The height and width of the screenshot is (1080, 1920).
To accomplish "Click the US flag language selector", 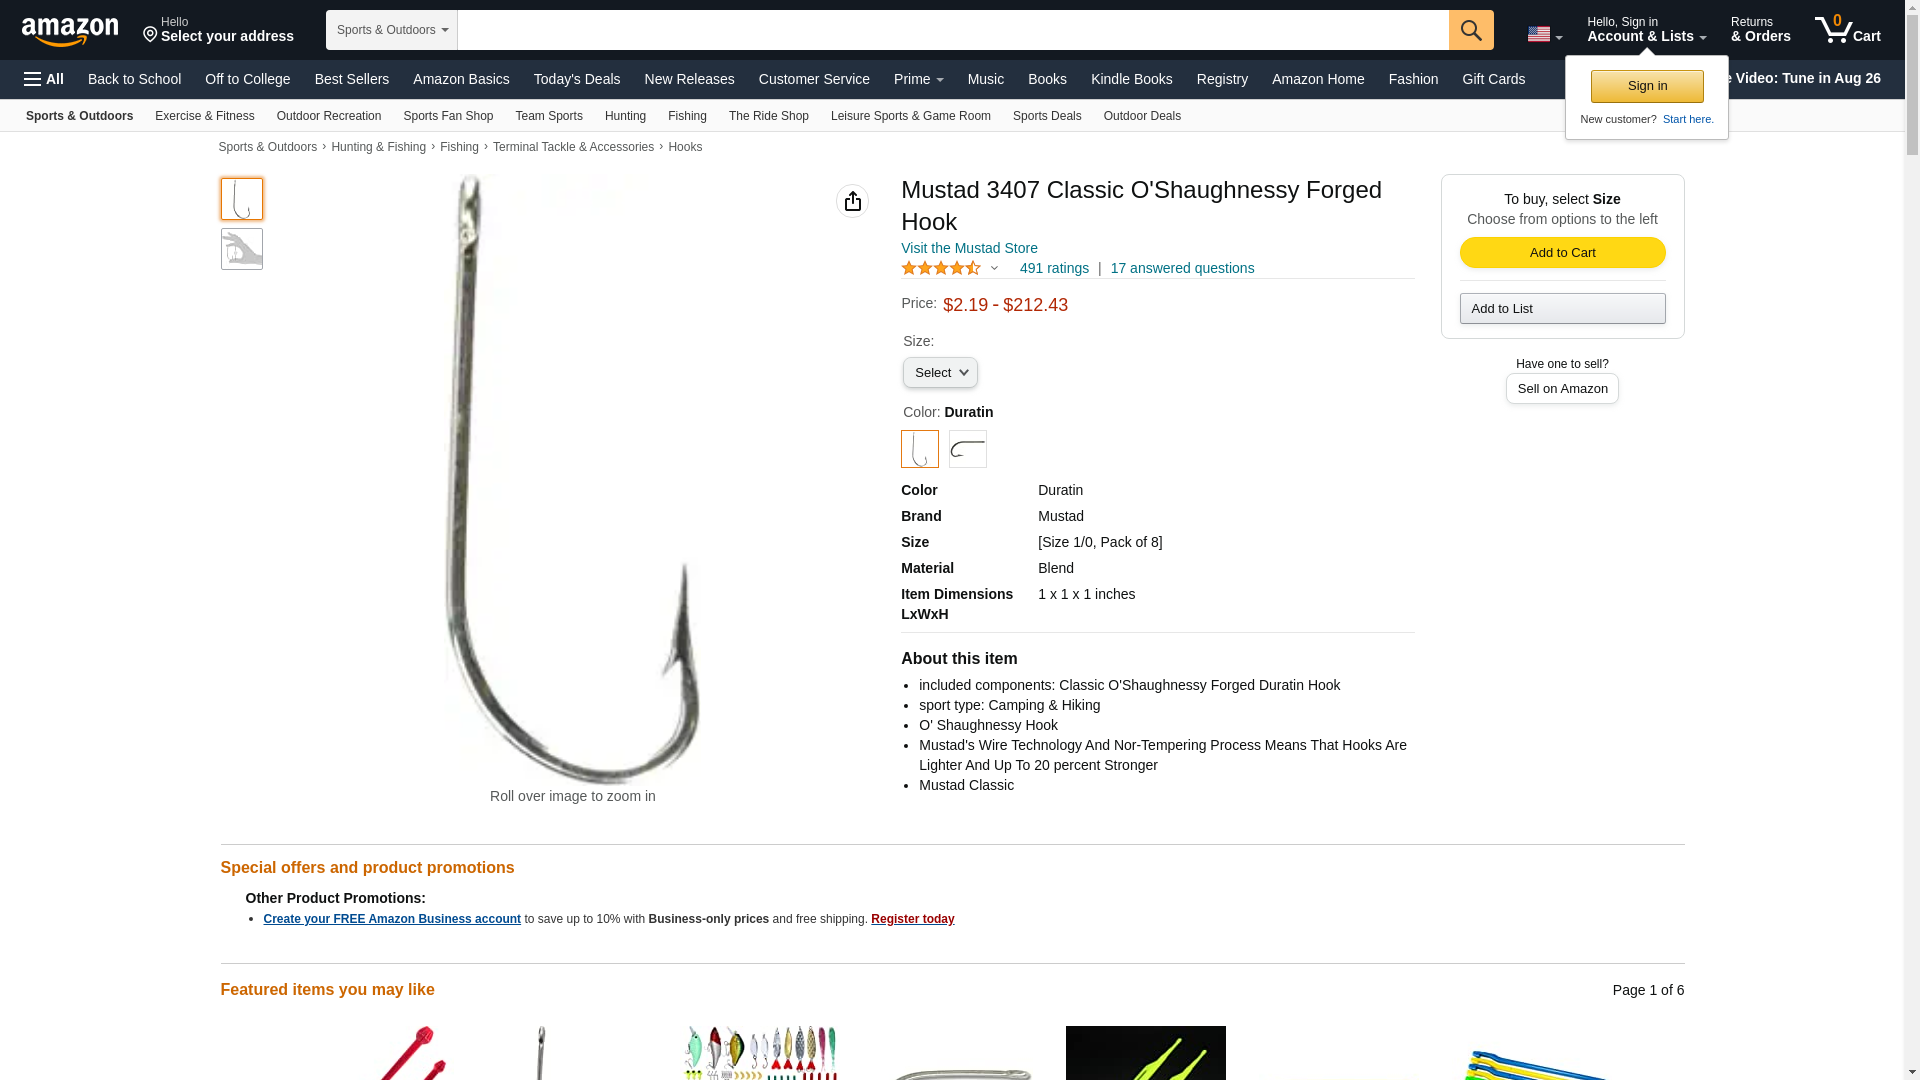I will 1544,34.
